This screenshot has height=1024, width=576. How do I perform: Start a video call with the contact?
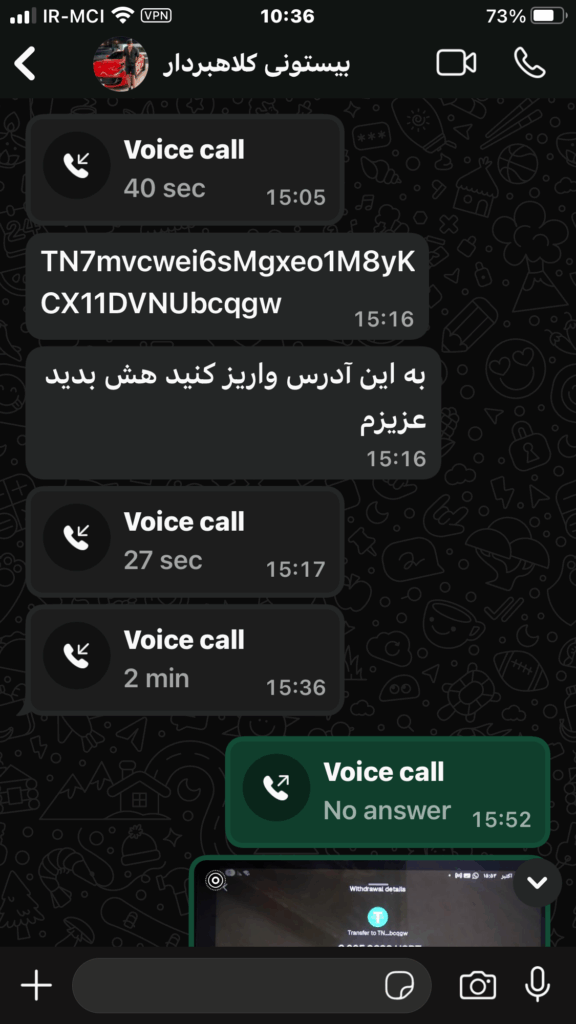tap(456, 63)
